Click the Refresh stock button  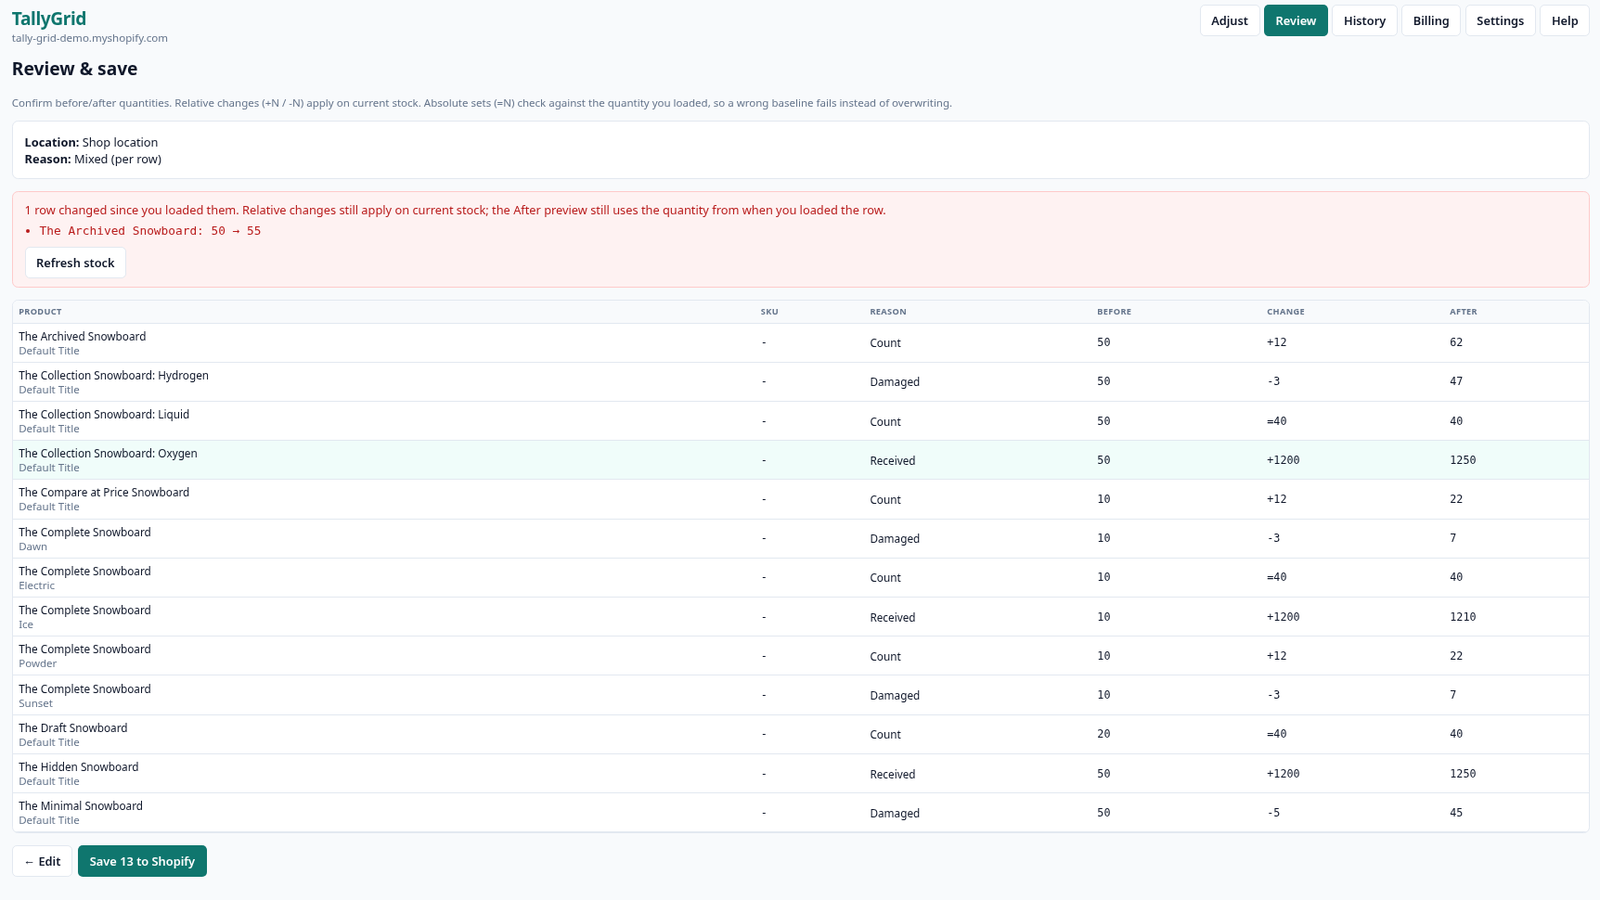[75, 263]
